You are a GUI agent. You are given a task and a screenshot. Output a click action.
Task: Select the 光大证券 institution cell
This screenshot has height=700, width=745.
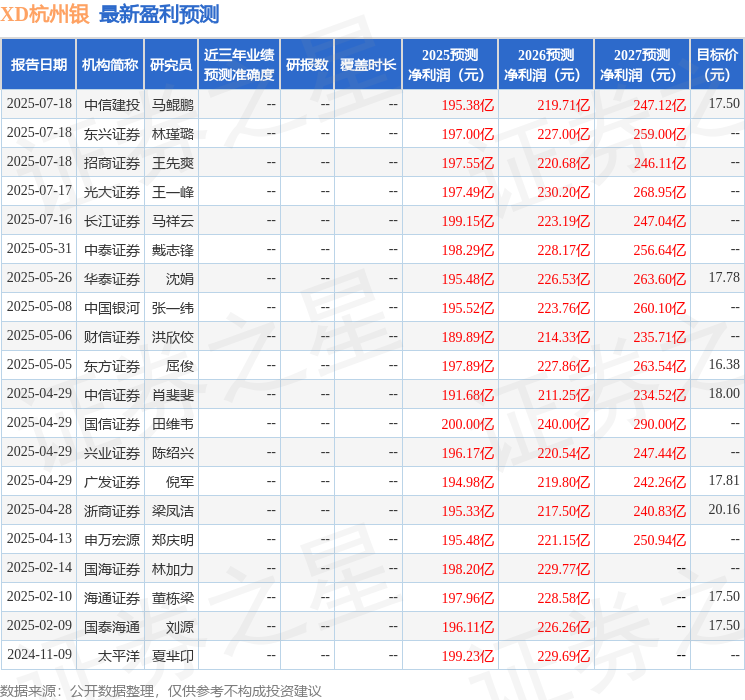point(112,192)
